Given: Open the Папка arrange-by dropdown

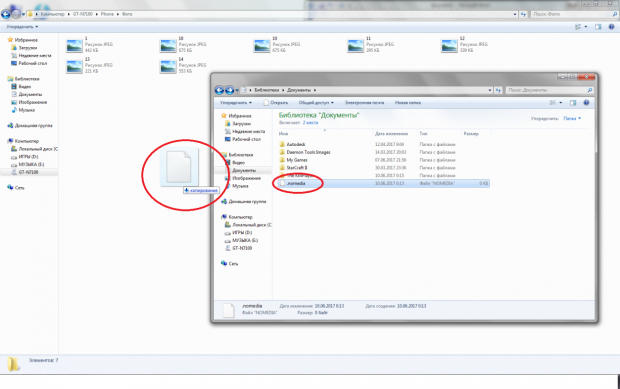Looking at the screenshot, I should pyautogui.click(x=572, y=119).
